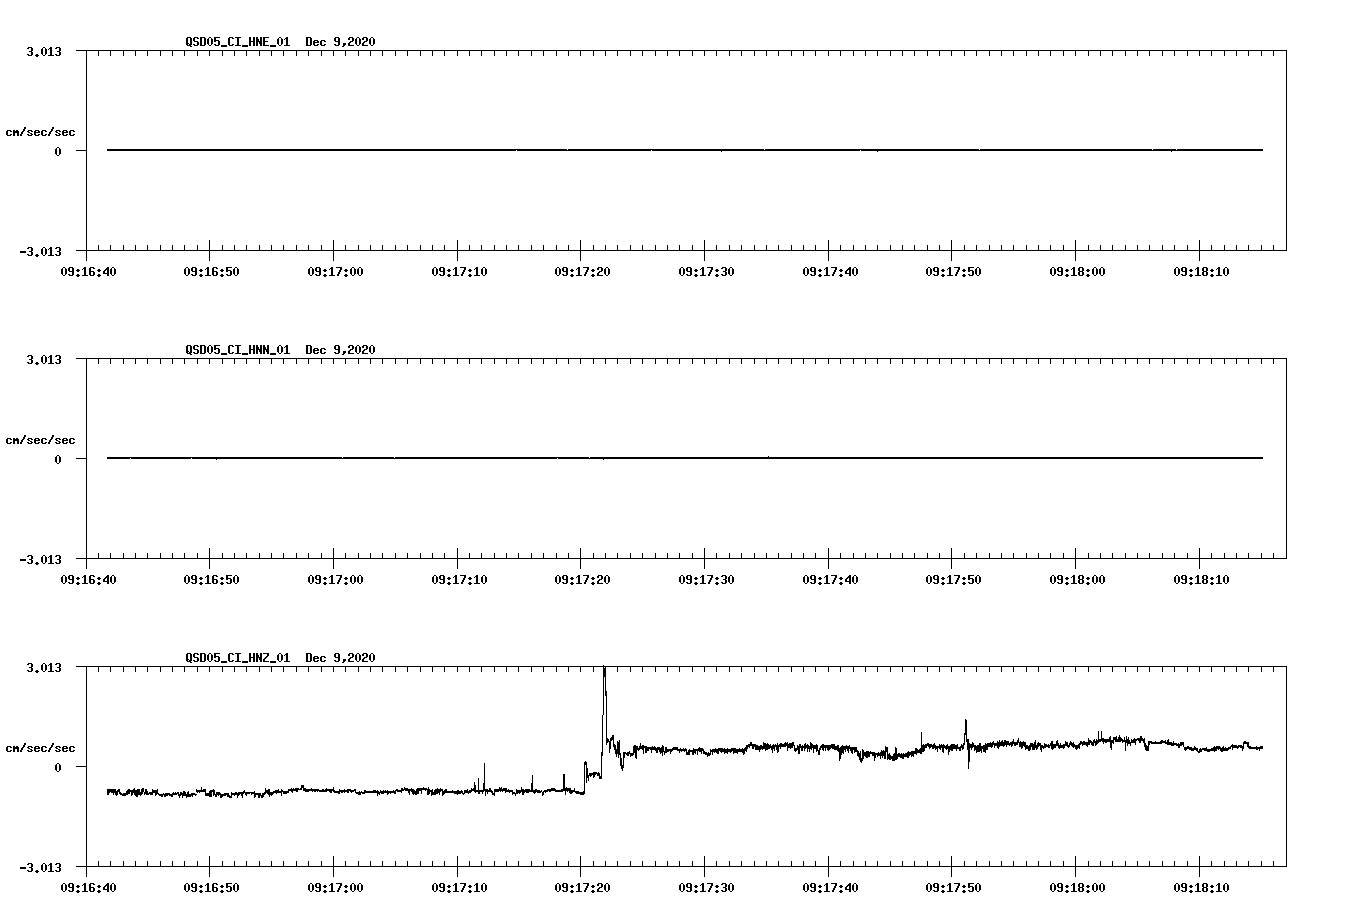Click the cm/sec/sec unit label on middle plot
Viewport: 1358px width, 924px height.
pyautogui.click(x=42, y=438)
